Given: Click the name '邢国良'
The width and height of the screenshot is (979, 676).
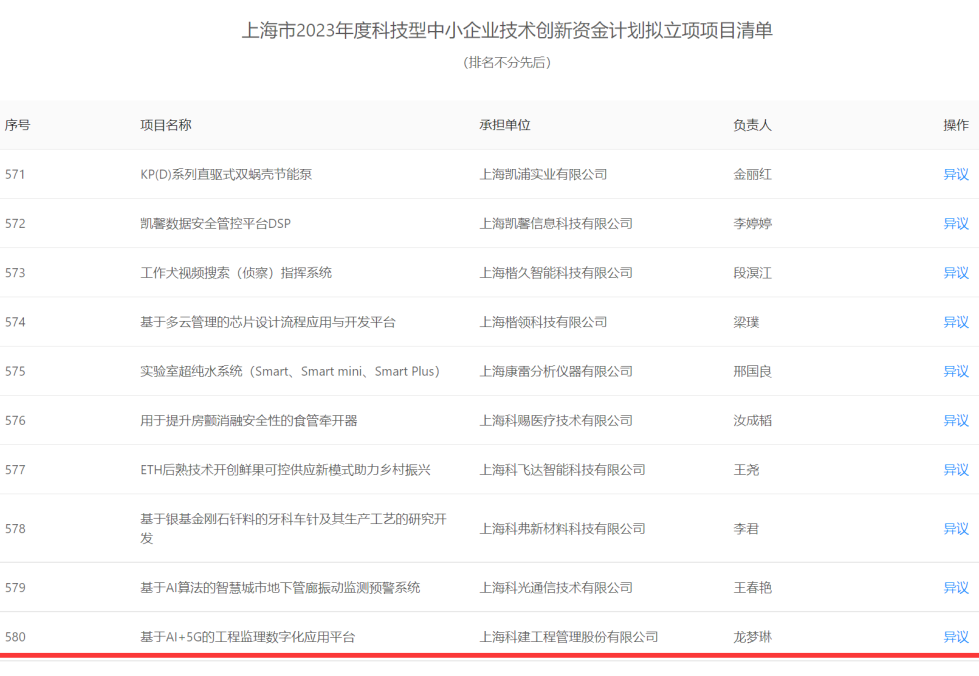Looking at the screenshot, I should tap(752, 371).
